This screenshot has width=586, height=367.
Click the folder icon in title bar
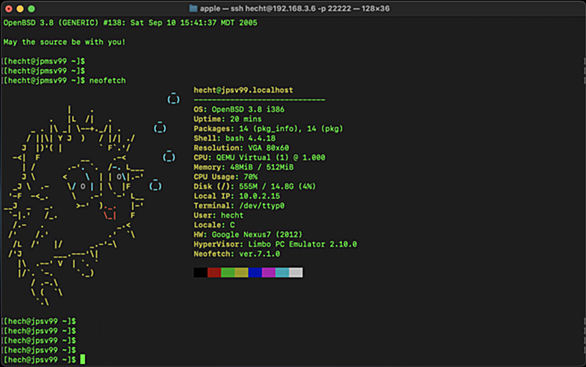(x=193, y=8)
